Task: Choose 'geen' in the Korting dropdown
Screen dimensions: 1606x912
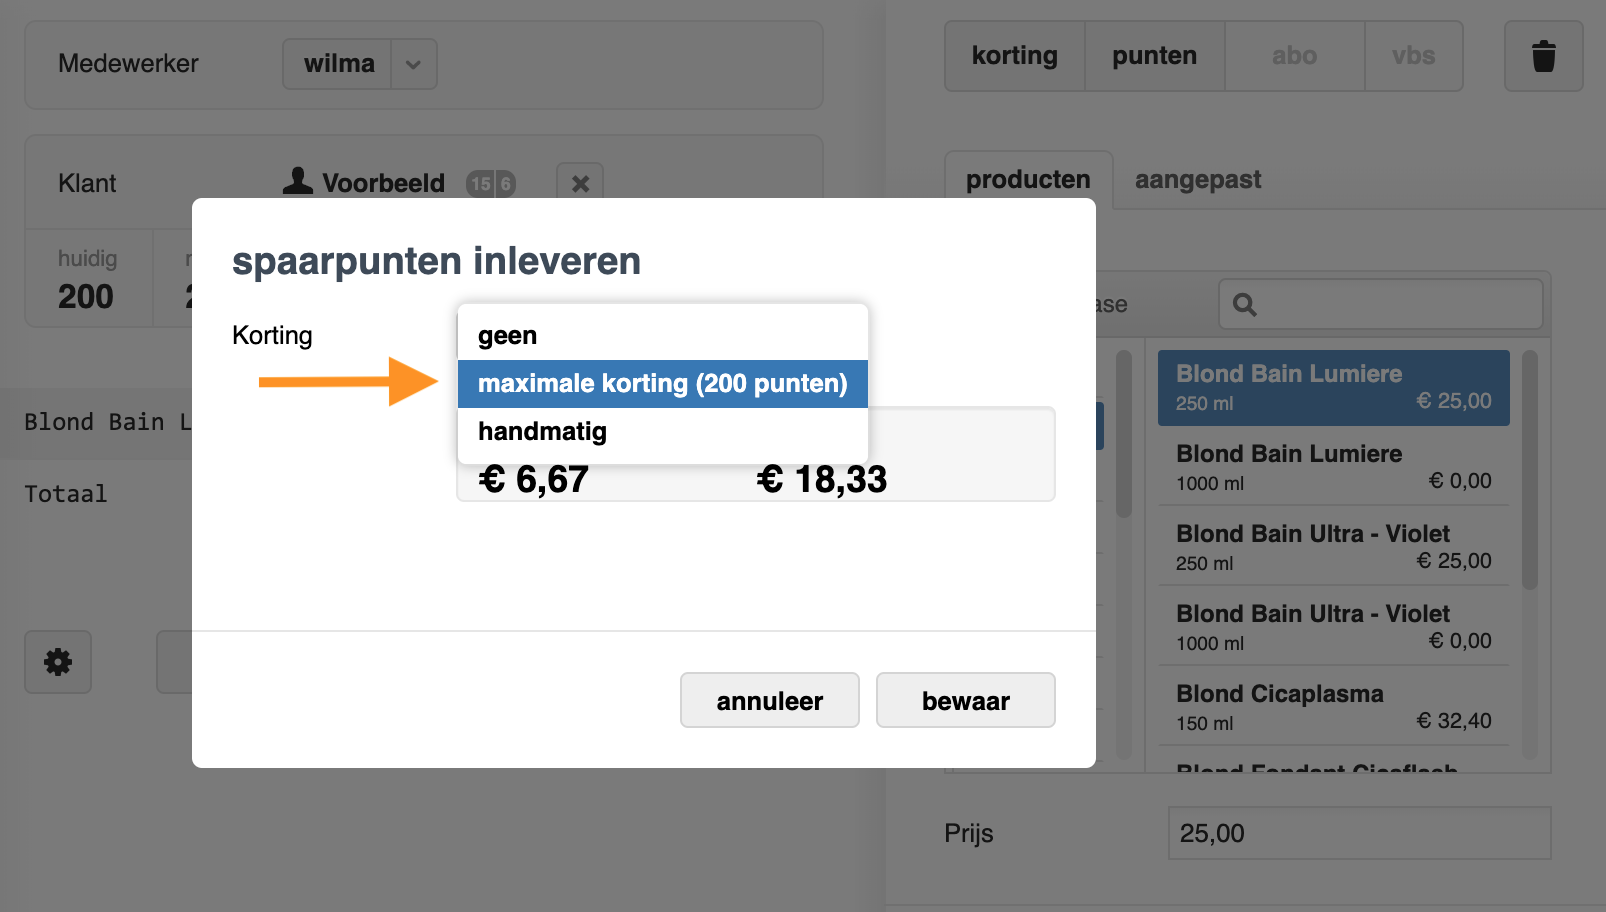Action: click(662, 336)
